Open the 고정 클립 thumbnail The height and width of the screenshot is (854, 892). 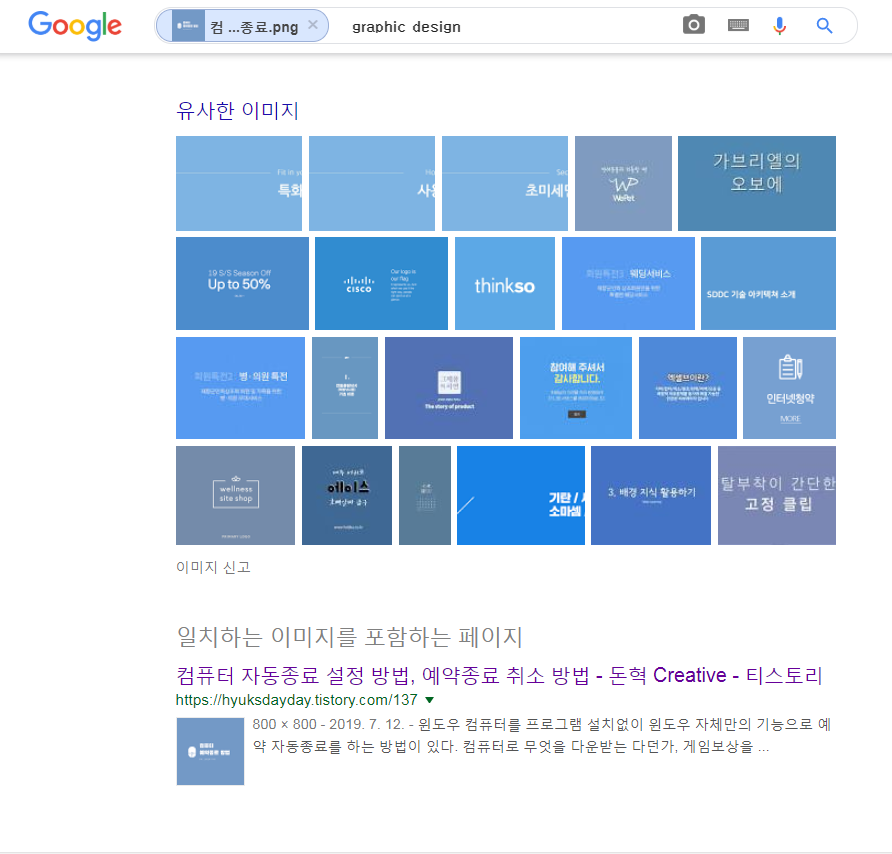(x=777, y=495)
